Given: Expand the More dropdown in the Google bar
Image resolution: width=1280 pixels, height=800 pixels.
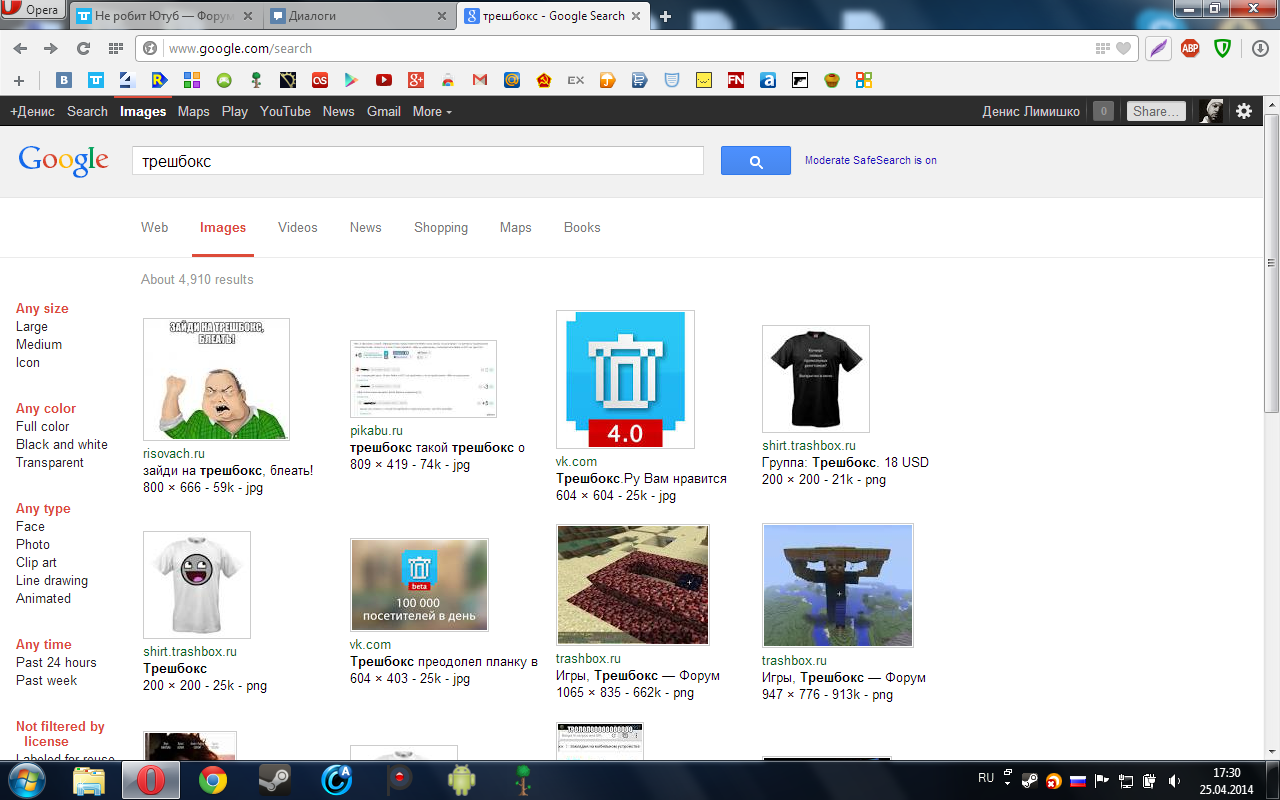Looking at the screenshot, I should (432, 111).
